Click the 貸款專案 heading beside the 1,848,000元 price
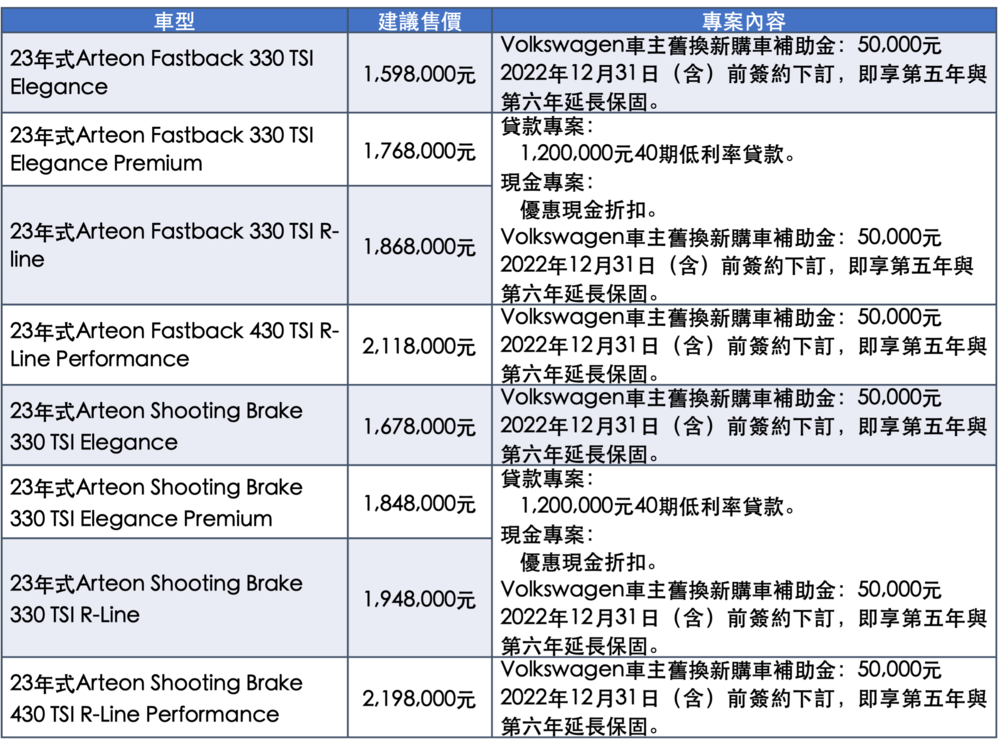Image resolution: width=1000 pixels, height=752 pixels. pyautogui.click(x=547, y=478)
